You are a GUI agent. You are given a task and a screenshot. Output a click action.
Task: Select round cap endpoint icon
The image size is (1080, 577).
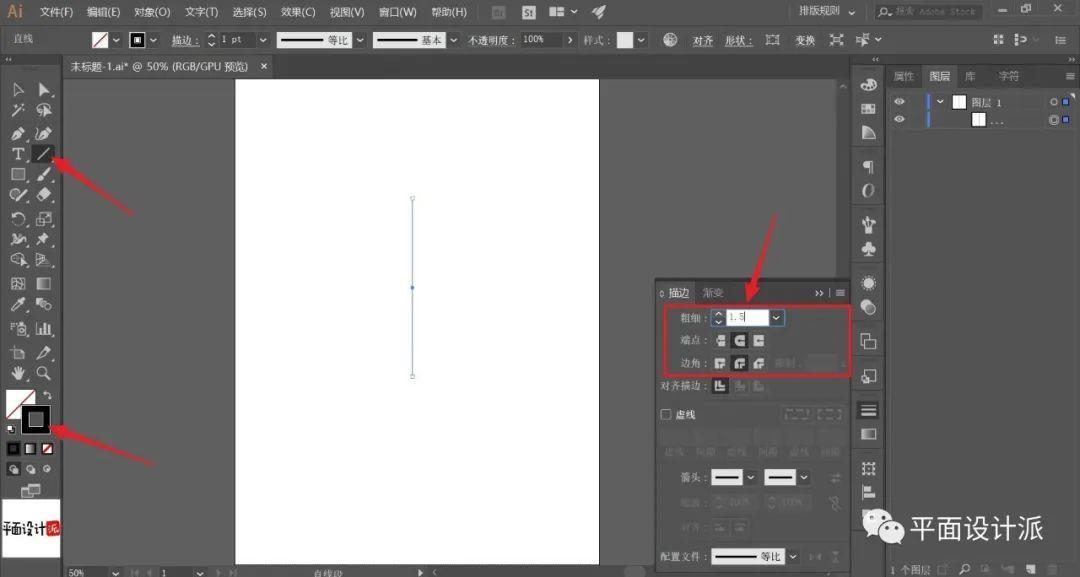[740, 340]
